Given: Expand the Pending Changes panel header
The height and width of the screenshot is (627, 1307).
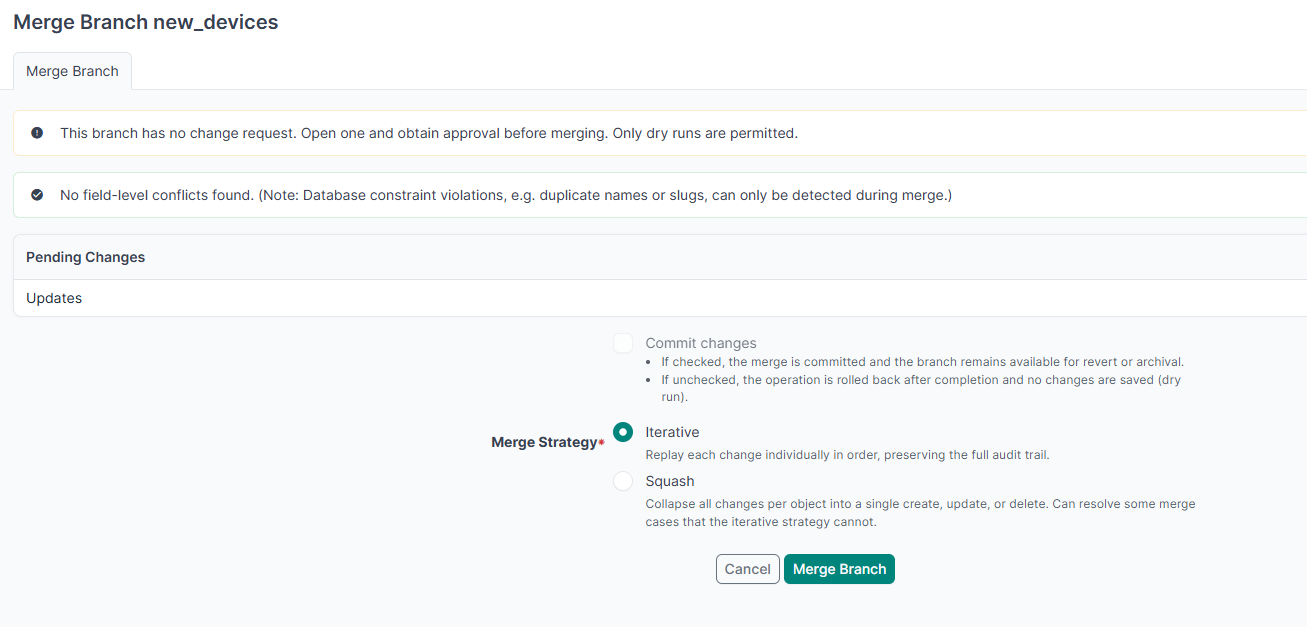Looking at the screenshot, I should (x=660, y=257).
